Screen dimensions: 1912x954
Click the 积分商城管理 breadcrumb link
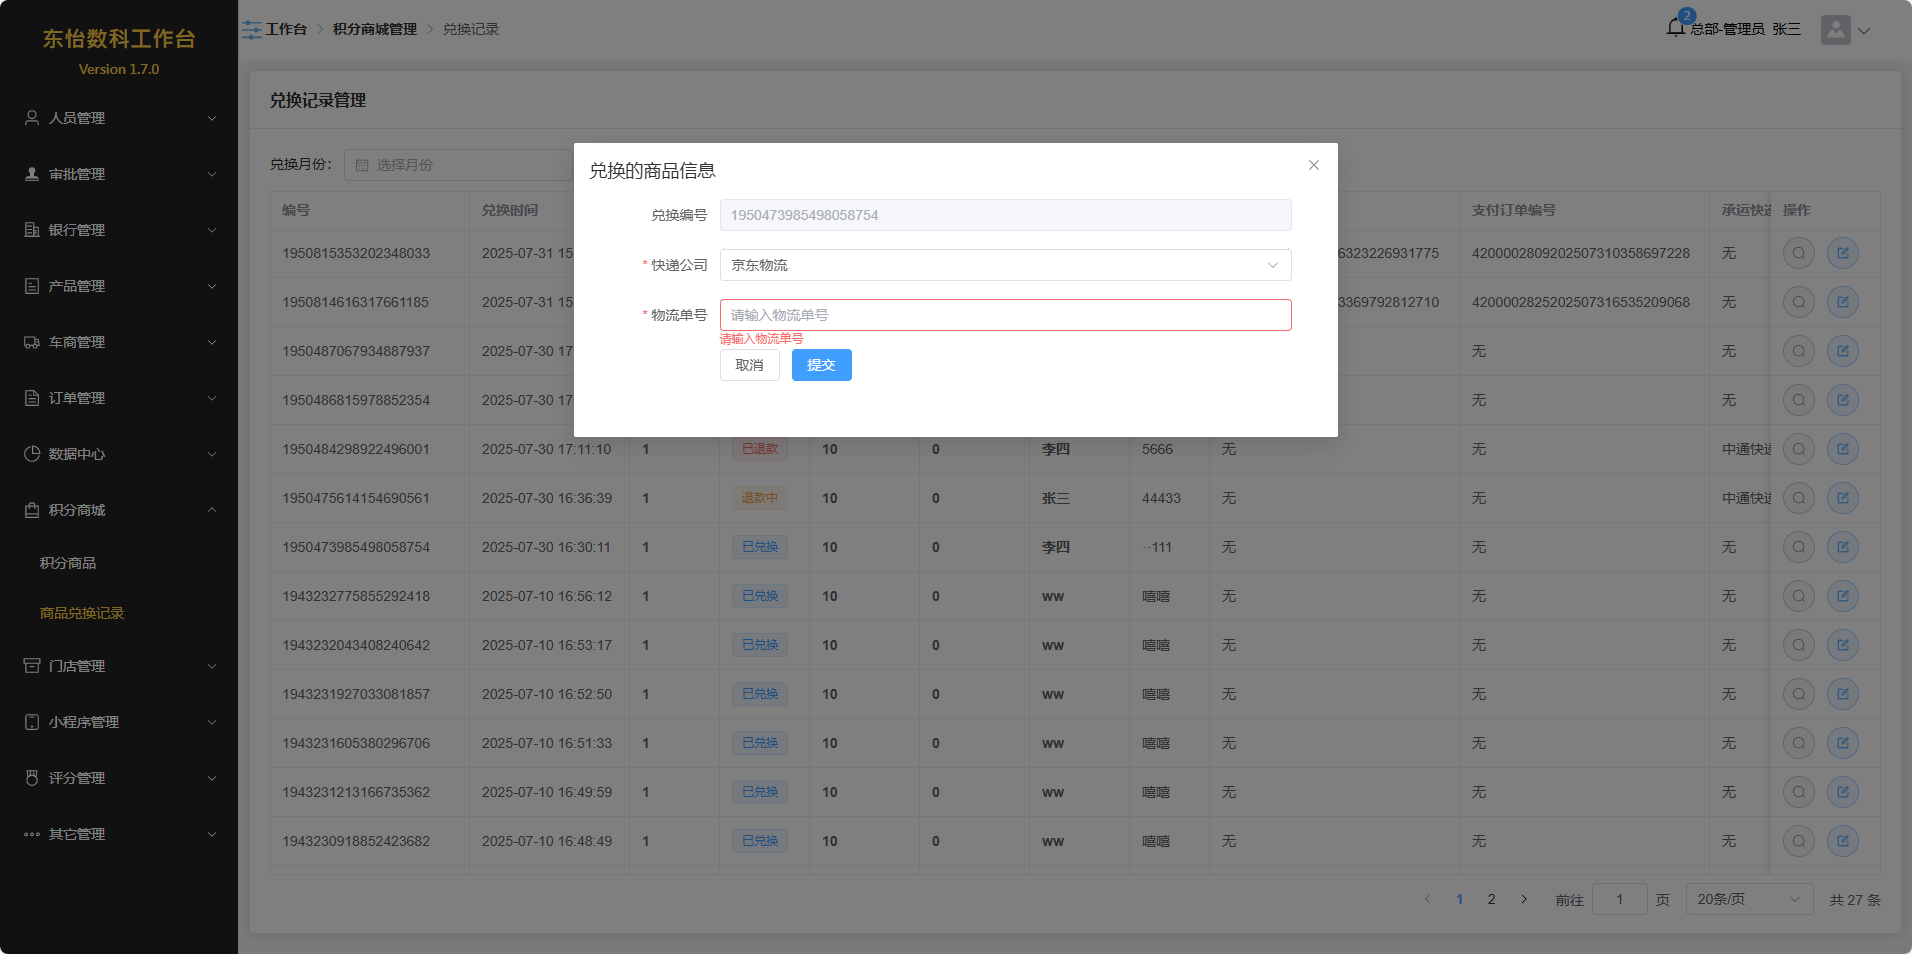tap(374, 29)
